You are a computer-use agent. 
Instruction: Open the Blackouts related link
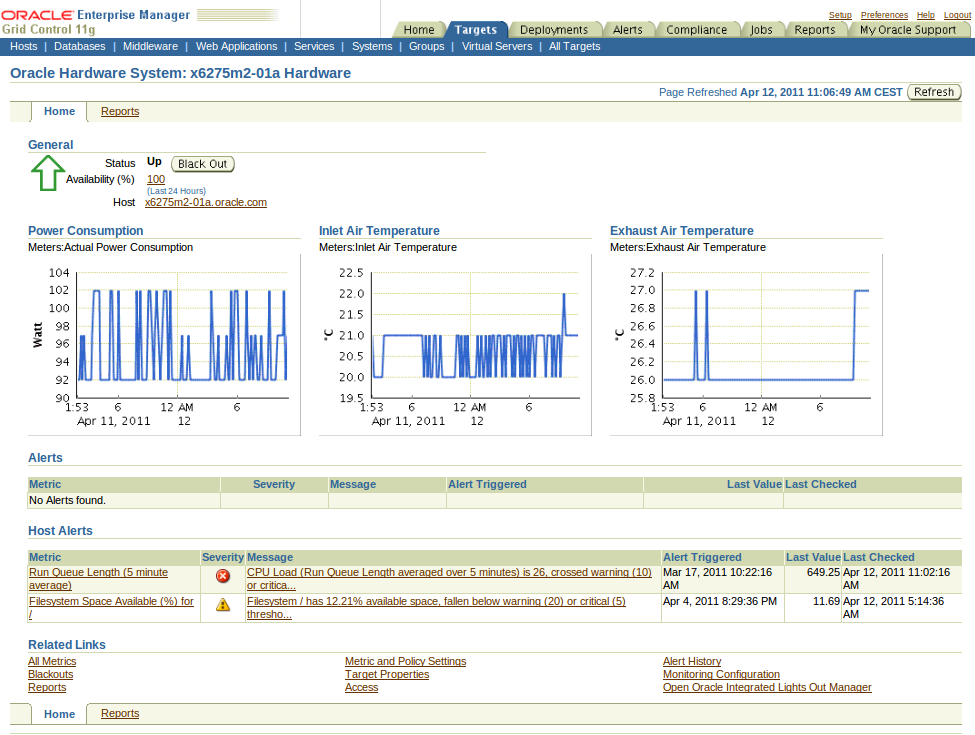pos(50,674)
